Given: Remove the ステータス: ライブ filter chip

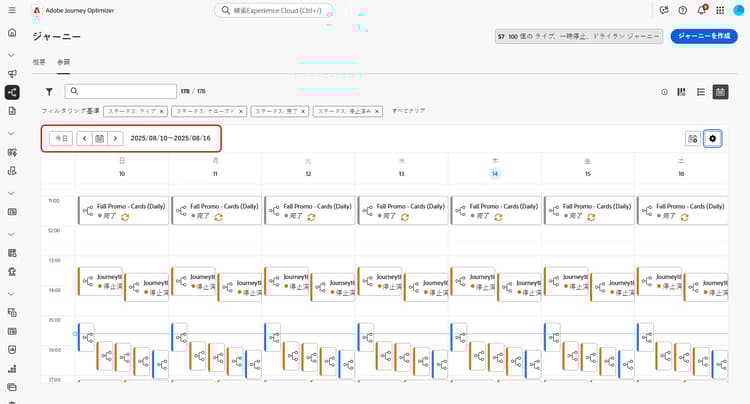Looking at the screenshot, I should pos(162,111).
